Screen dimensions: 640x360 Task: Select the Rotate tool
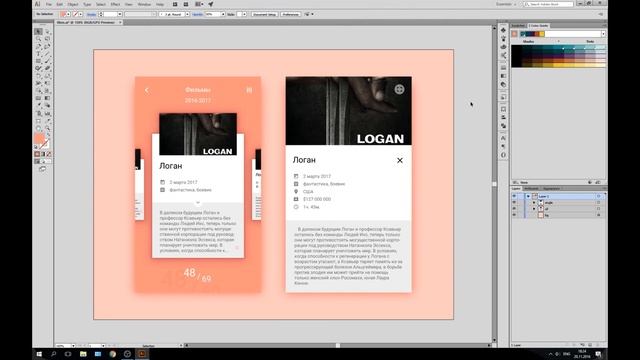[38, 76]
